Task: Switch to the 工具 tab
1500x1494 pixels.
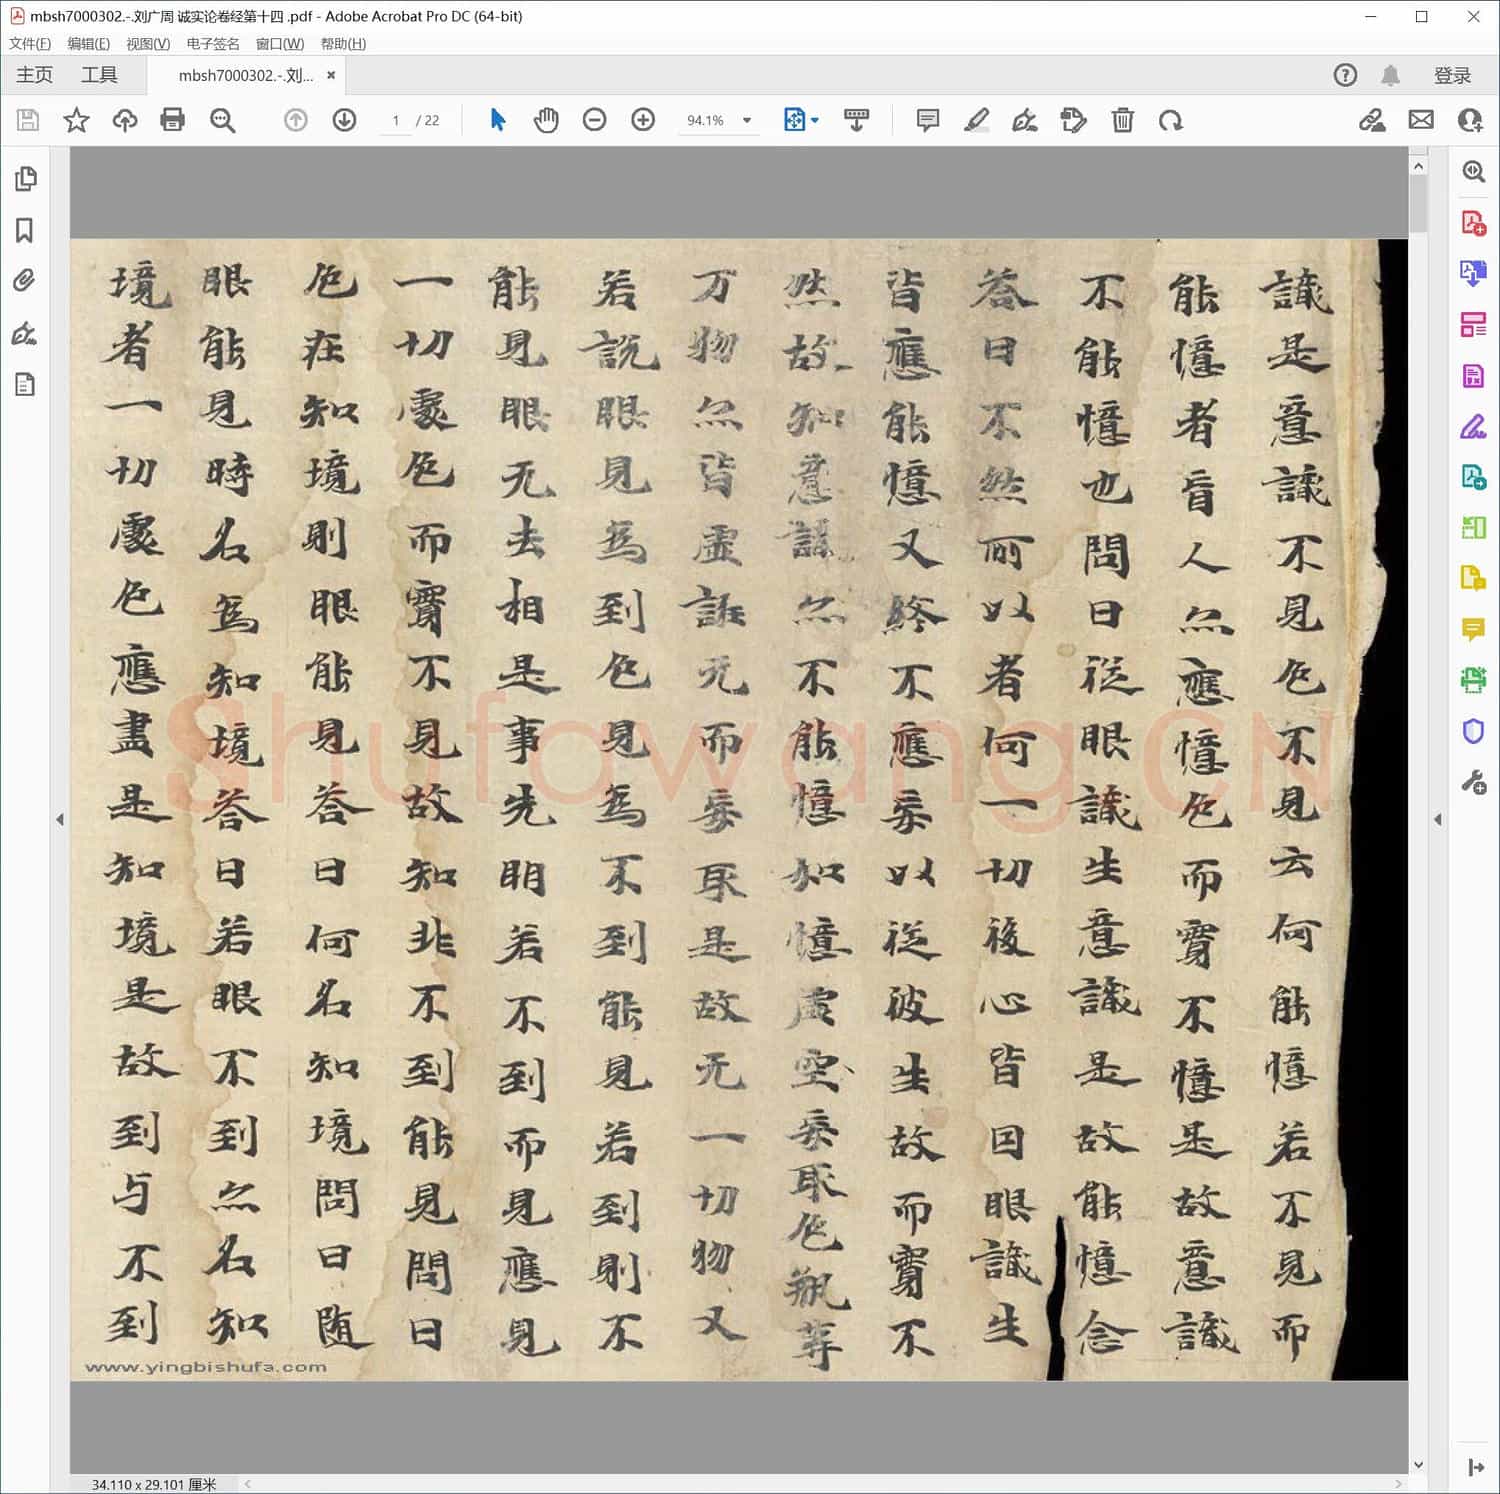Action: [x=99, y=75]
